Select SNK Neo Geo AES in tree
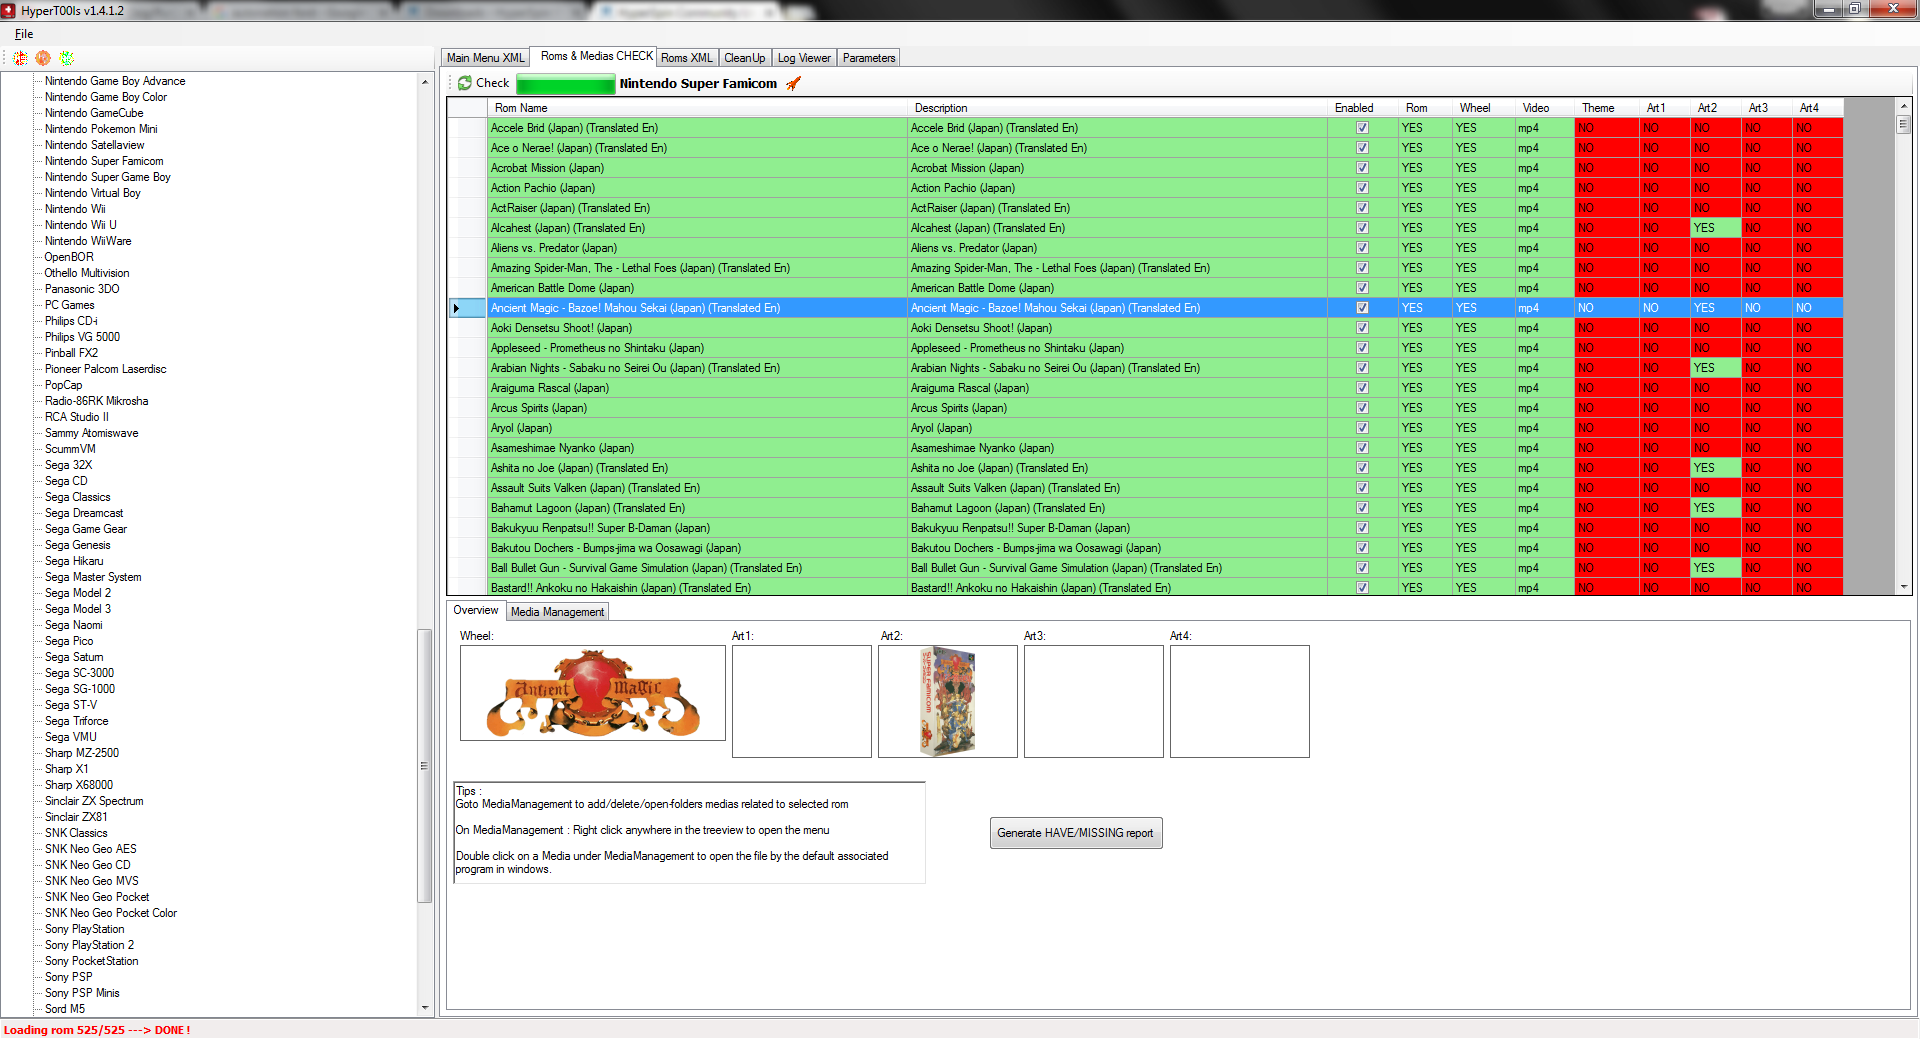Image resolution: width=1920 pixels, height=1039 pixels. click(x=91, y=849)
